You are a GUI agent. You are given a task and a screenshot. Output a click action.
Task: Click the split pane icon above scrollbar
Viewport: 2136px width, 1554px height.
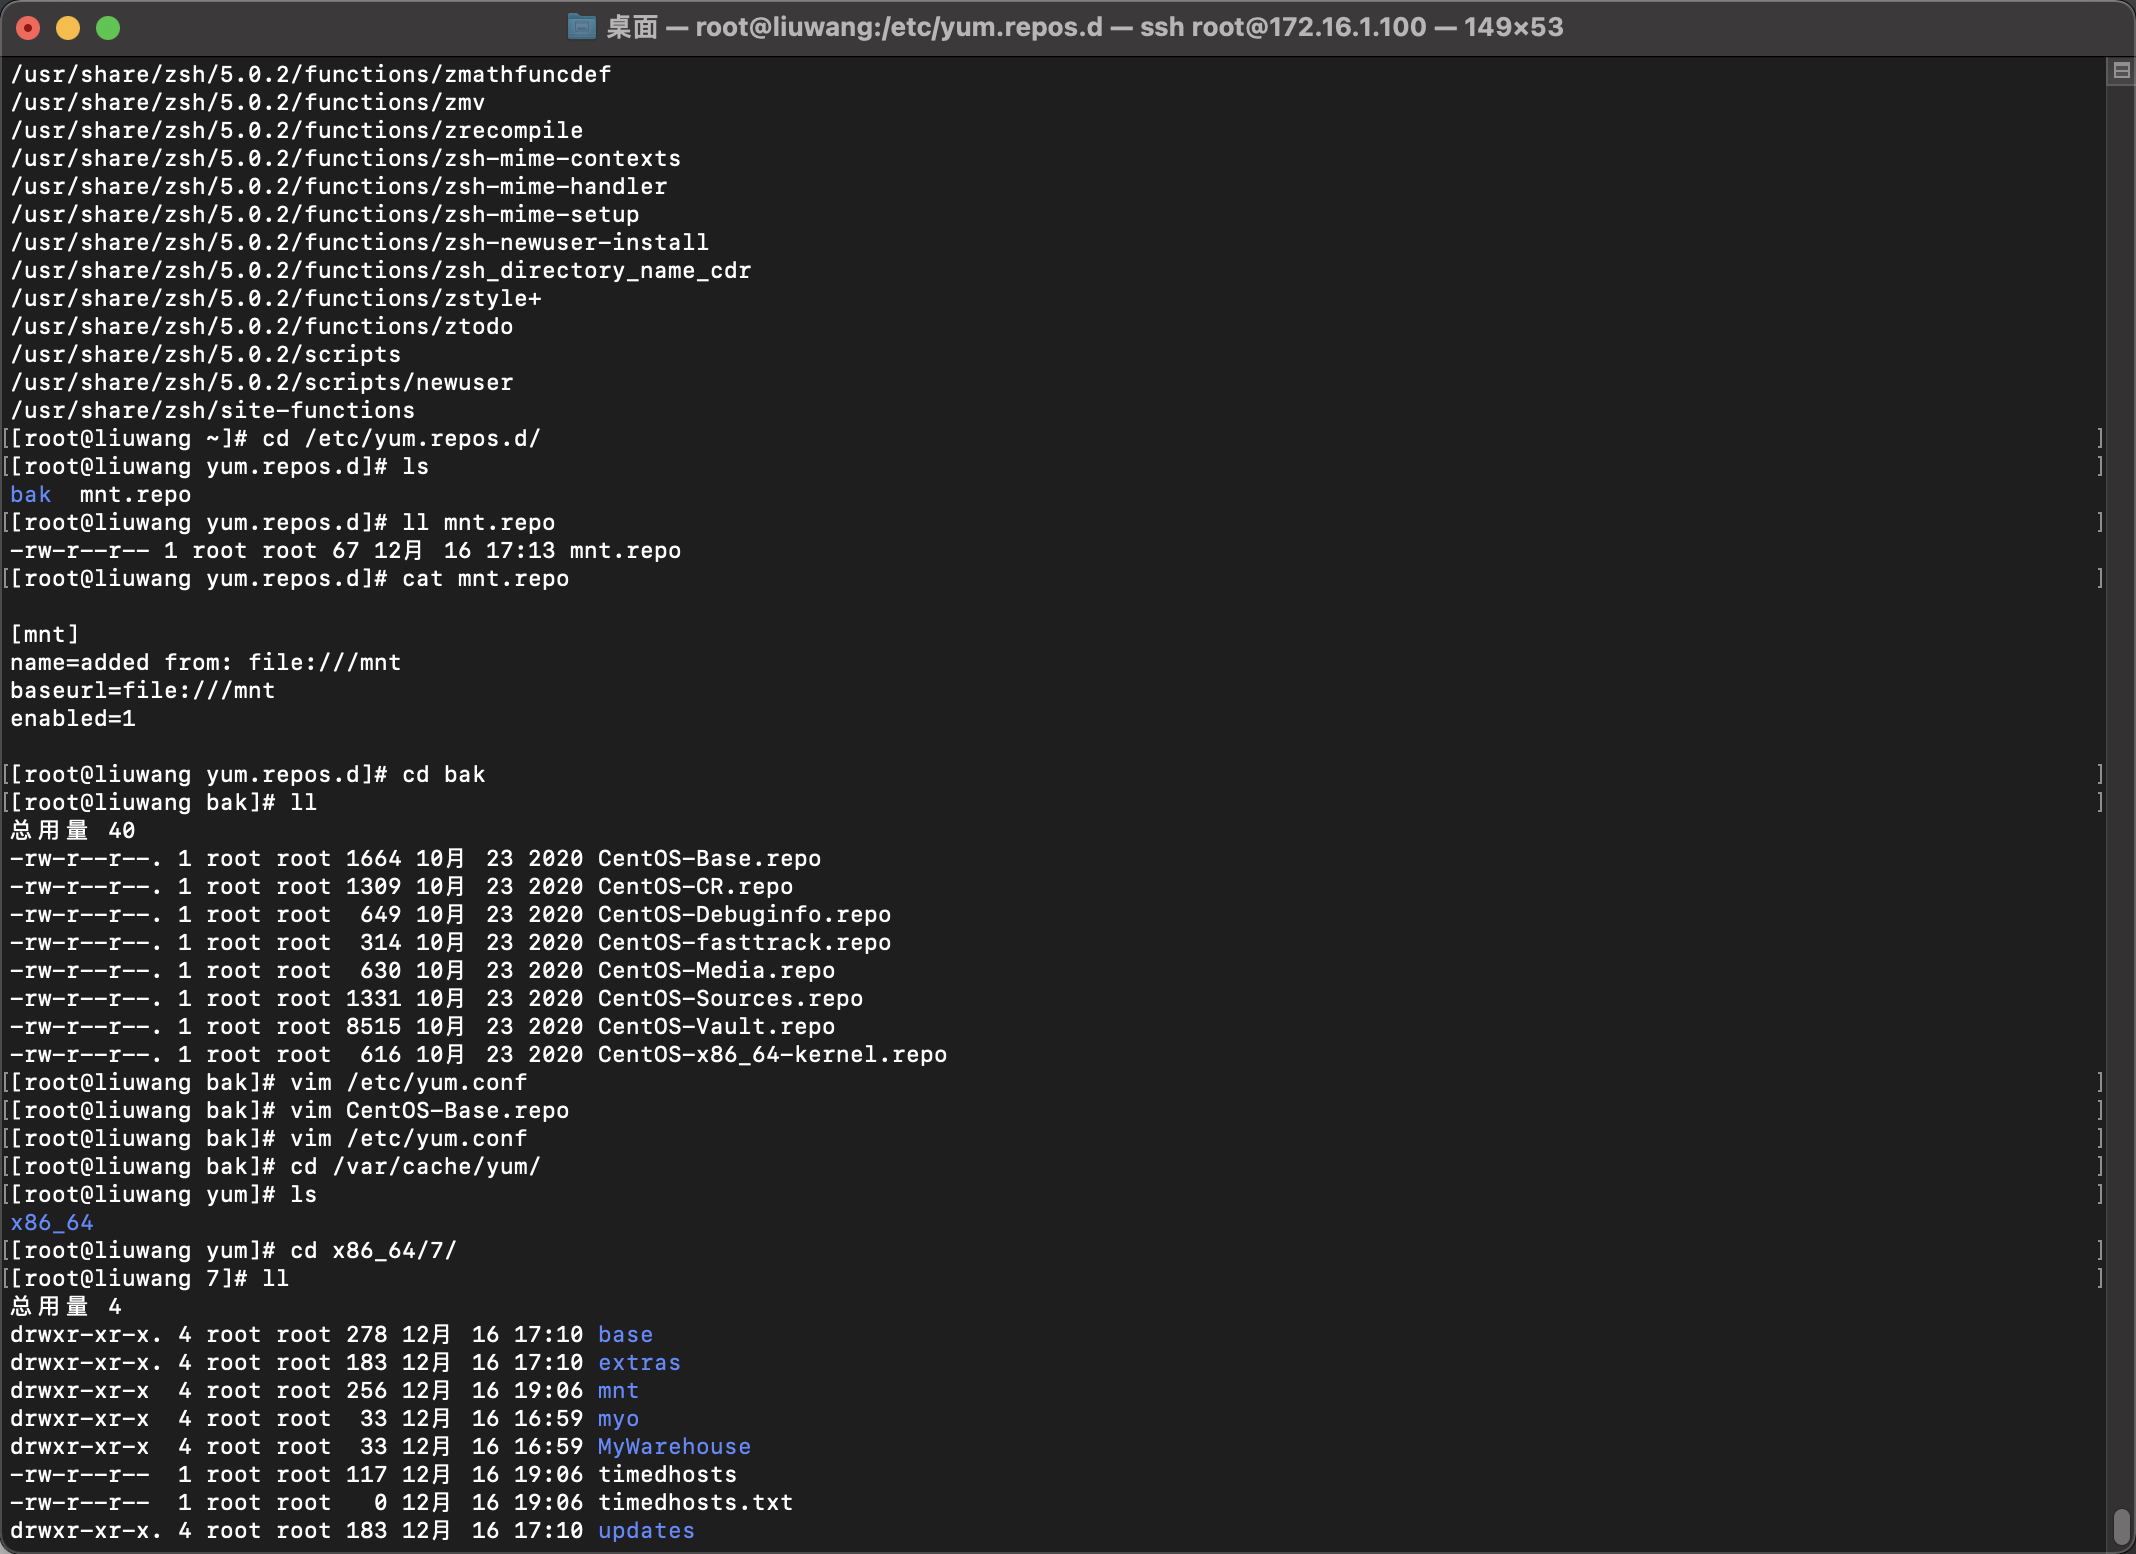(x=2120, y=71)
